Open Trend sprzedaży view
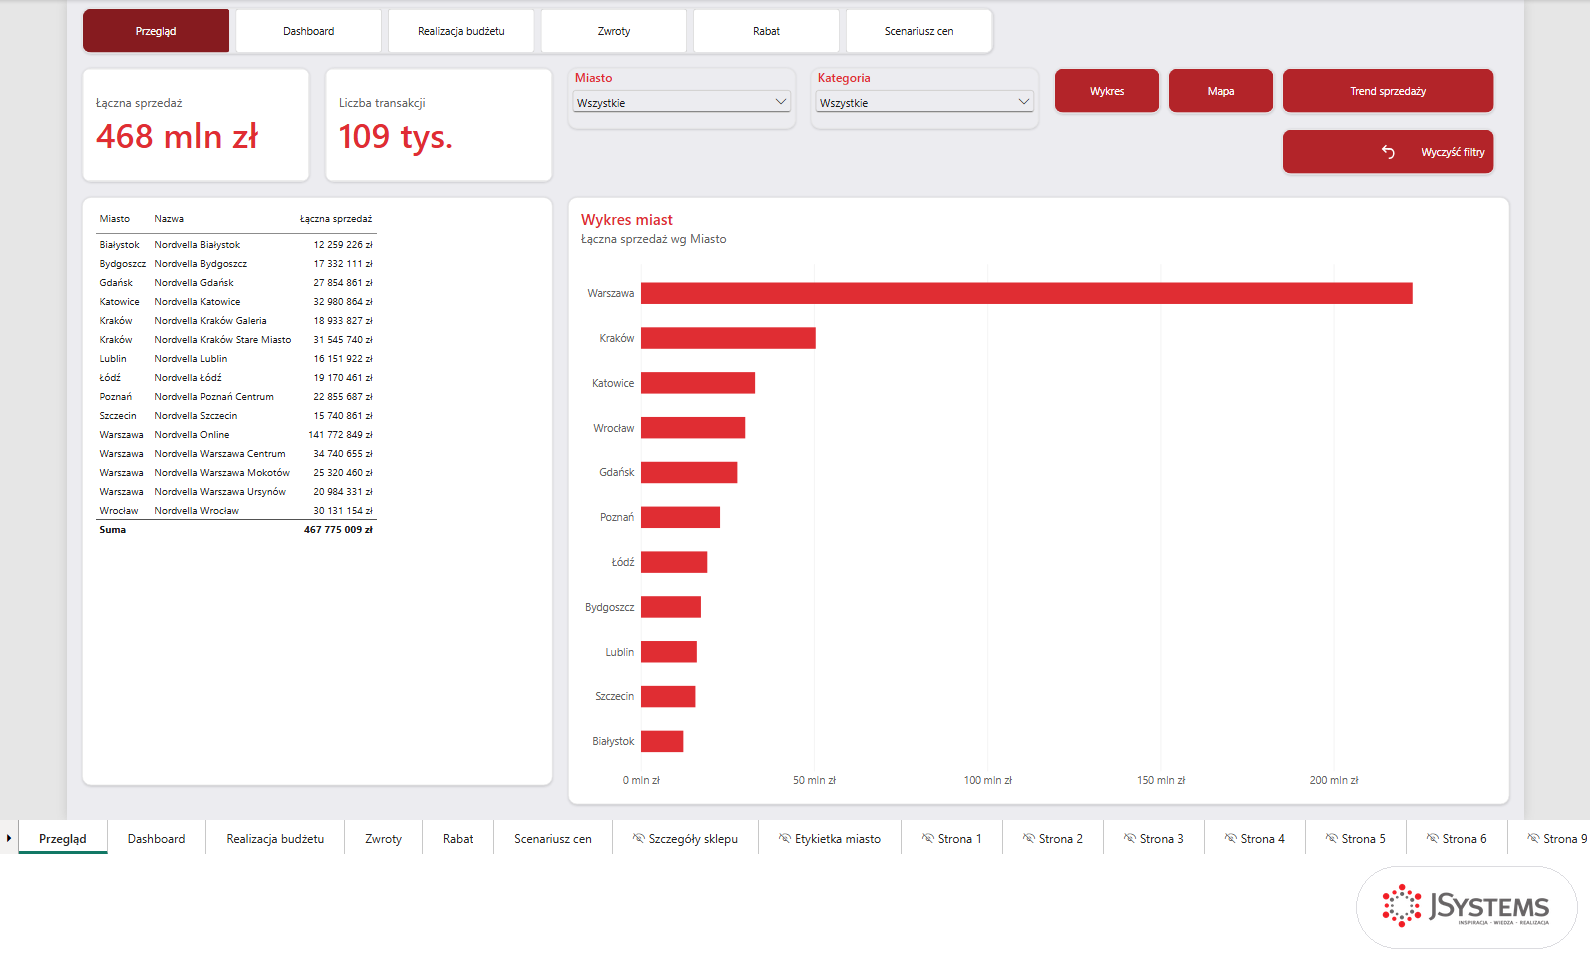 coord(1388,91)
